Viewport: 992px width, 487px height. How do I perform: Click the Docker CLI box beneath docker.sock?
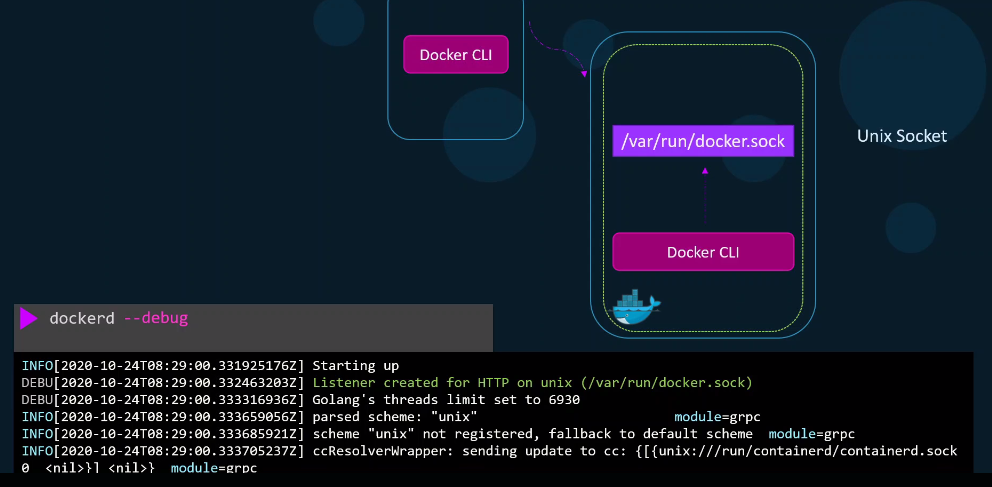(x=703, y=252)
